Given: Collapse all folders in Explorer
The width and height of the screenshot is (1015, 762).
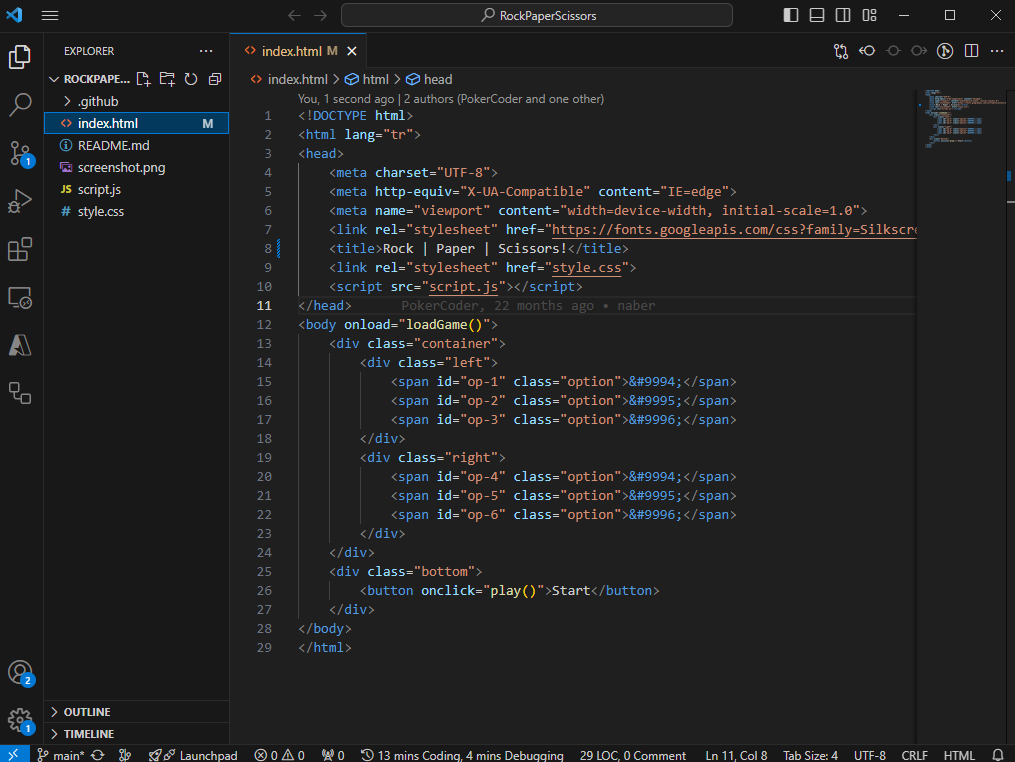Looking at the screenshot, I should 215,79.
